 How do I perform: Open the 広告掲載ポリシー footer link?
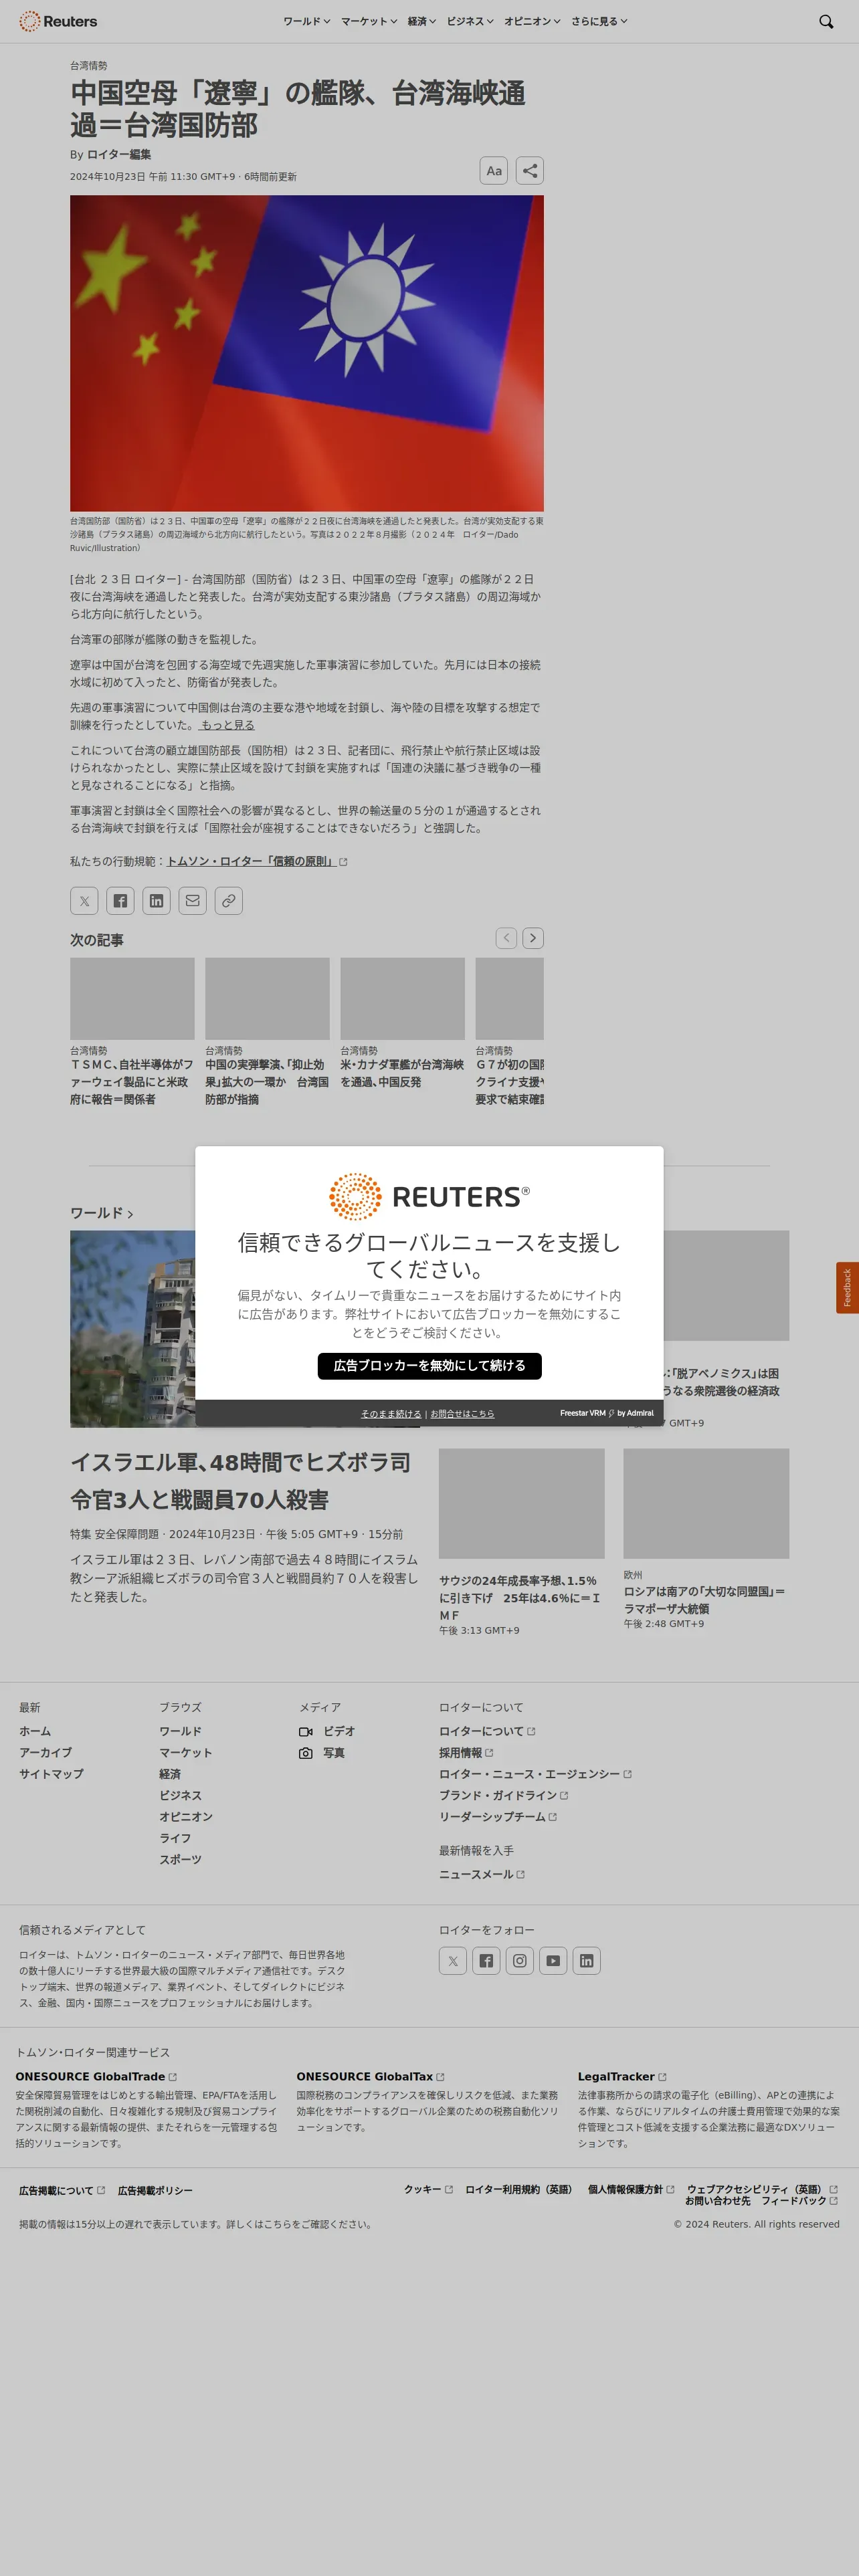point(155,2190)
